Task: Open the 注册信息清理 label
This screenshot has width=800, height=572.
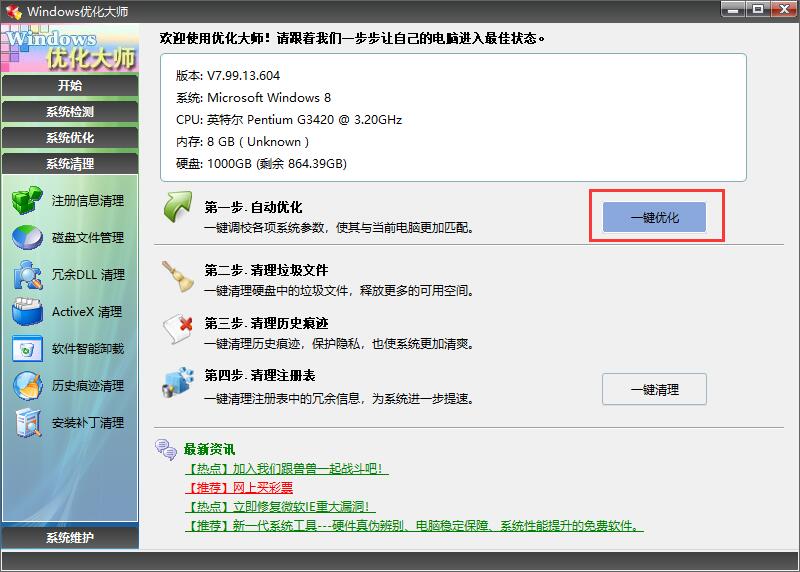Action: tap(88, 201)
